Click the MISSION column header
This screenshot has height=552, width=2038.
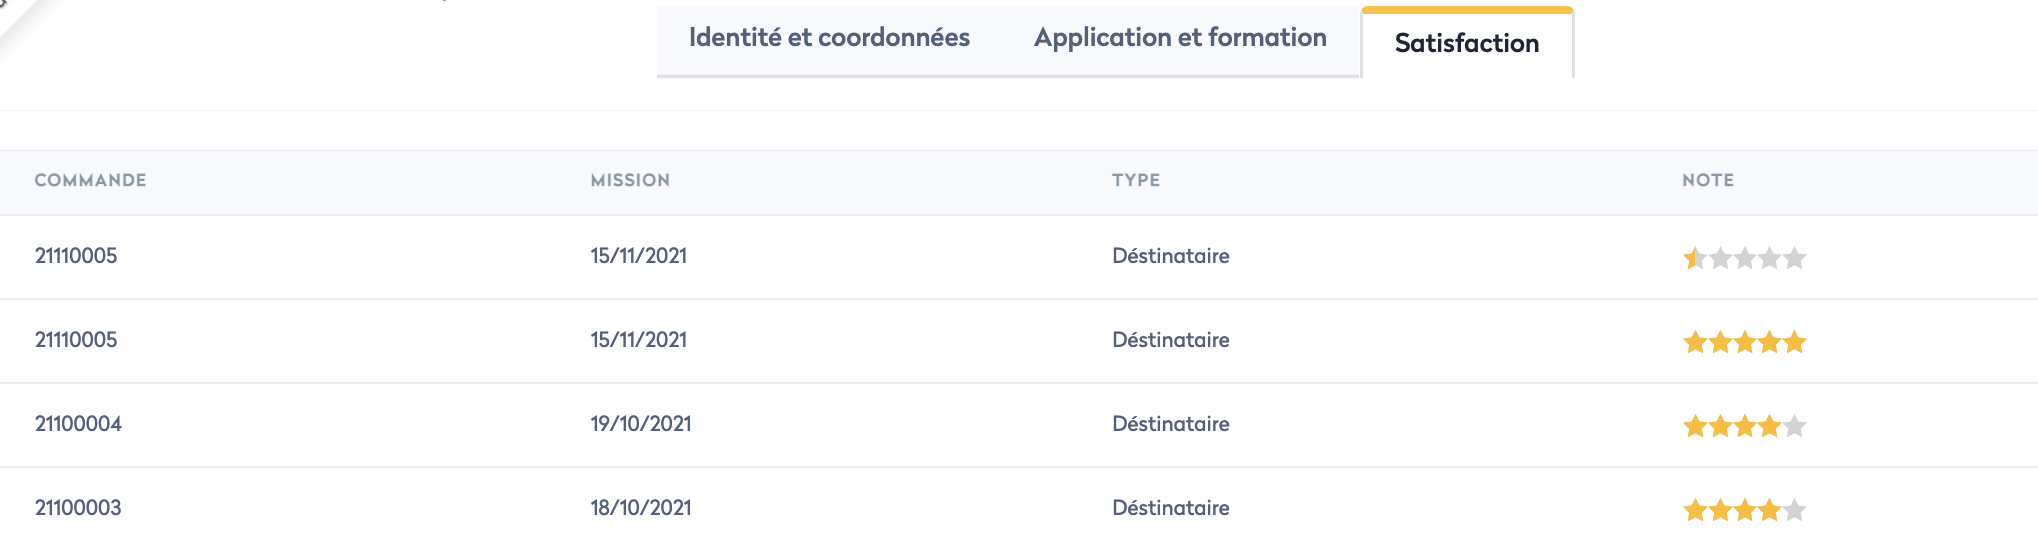point(630,180)
